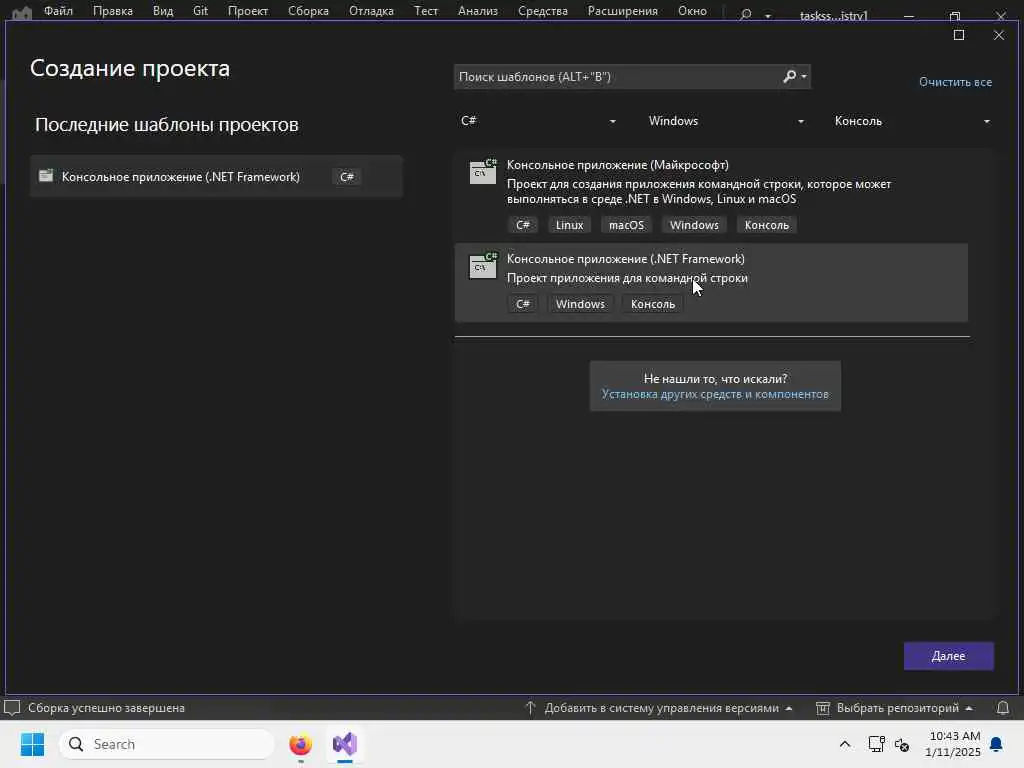This screenshot has width=1024, height=768.
Task: Maximize the Создание проекта dialog
Action: pos(959,35)
